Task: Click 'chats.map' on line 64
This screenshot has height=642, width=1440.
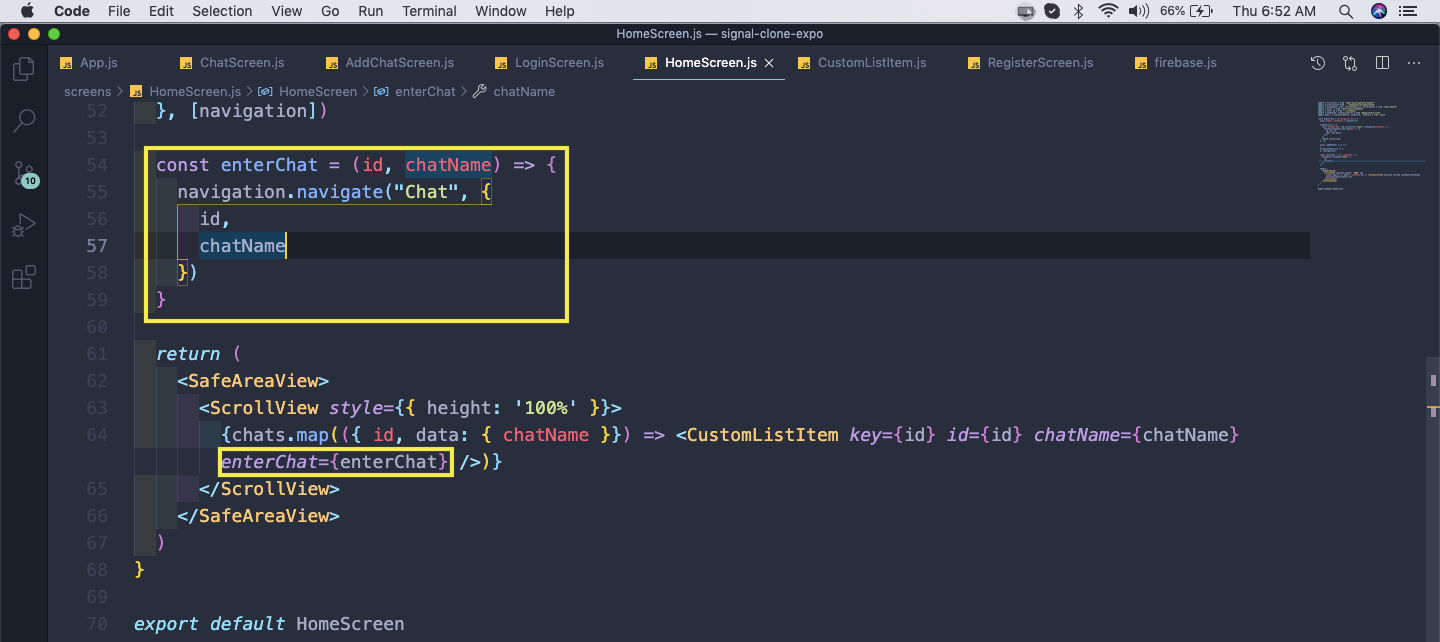Action: click(280, 435)
